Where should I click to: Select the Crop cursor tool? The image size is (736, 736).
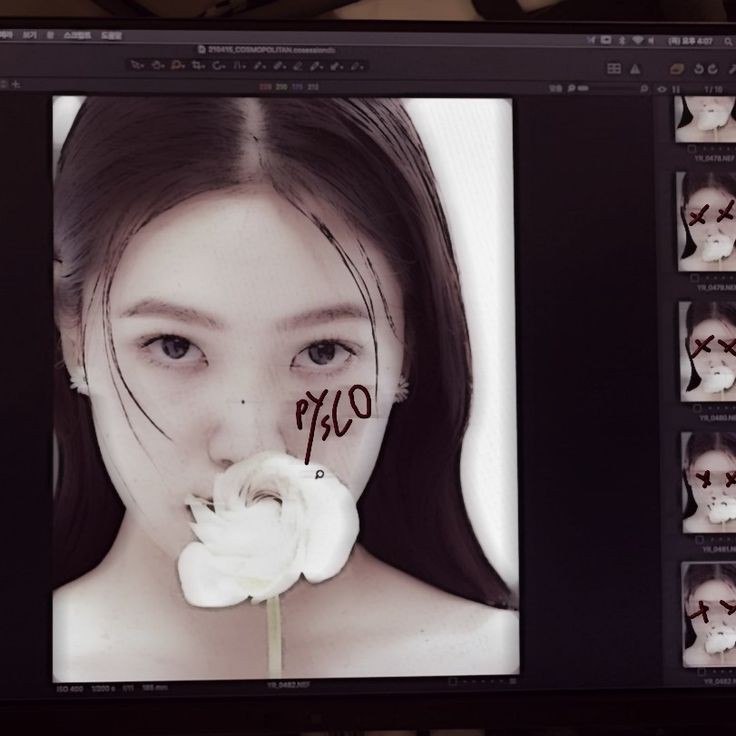(198, 66)
